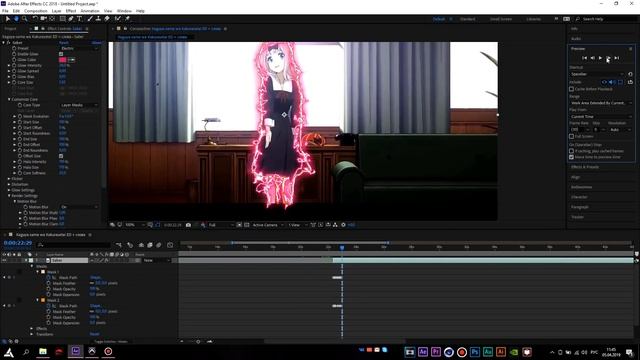Select the Rectangle shape tool
The height and width of the screenshot is (360, 640).
tap(62, 19)
